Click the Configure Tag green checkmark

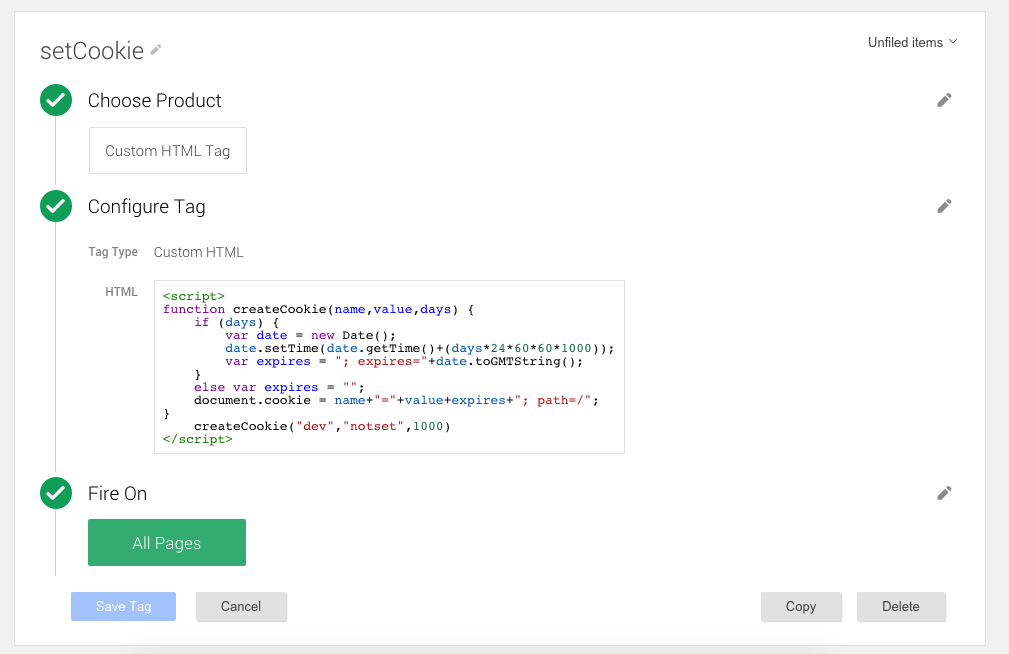tap(56, 207)
